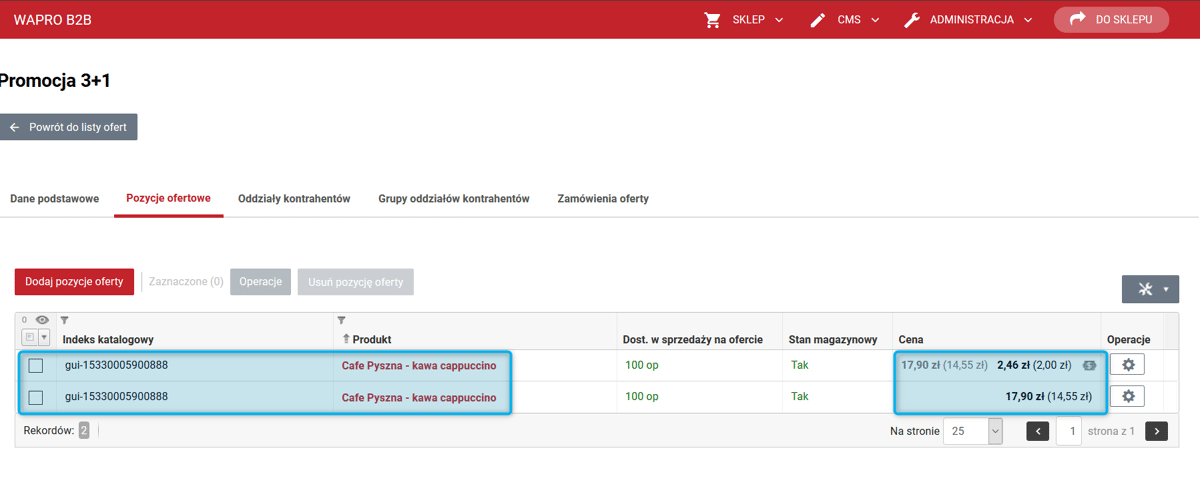The height and width of the screenshot is (503, 1200).
Task: Open the selection options arrow in table header
Action: tap(44, 338)
